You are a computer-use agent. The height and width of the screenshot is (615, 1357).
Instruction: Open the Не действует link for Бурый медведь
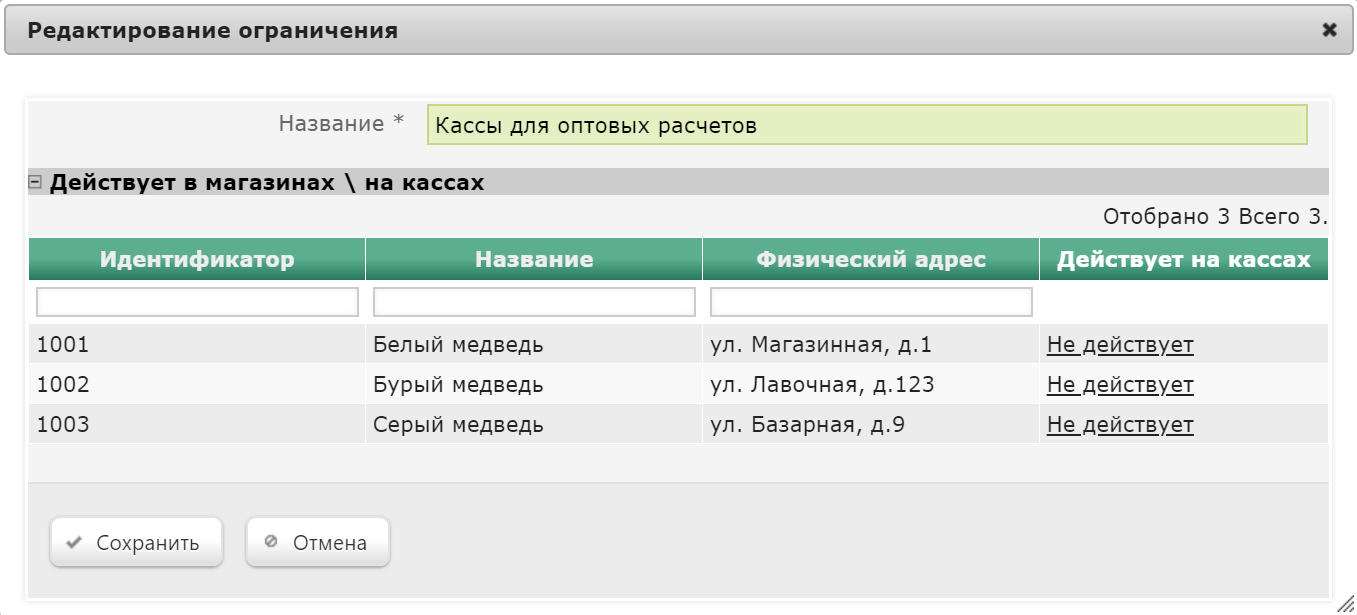(1120, 385)
